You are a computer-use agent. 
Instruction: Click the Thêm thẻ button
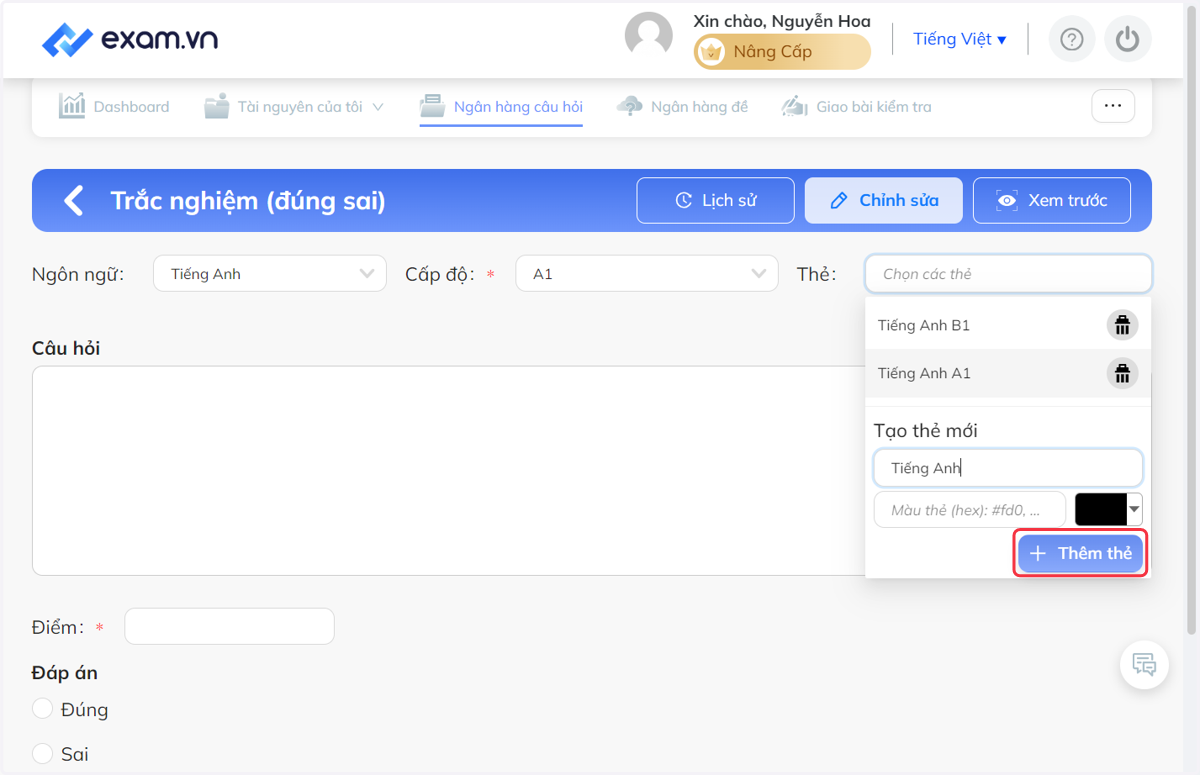1080,553
